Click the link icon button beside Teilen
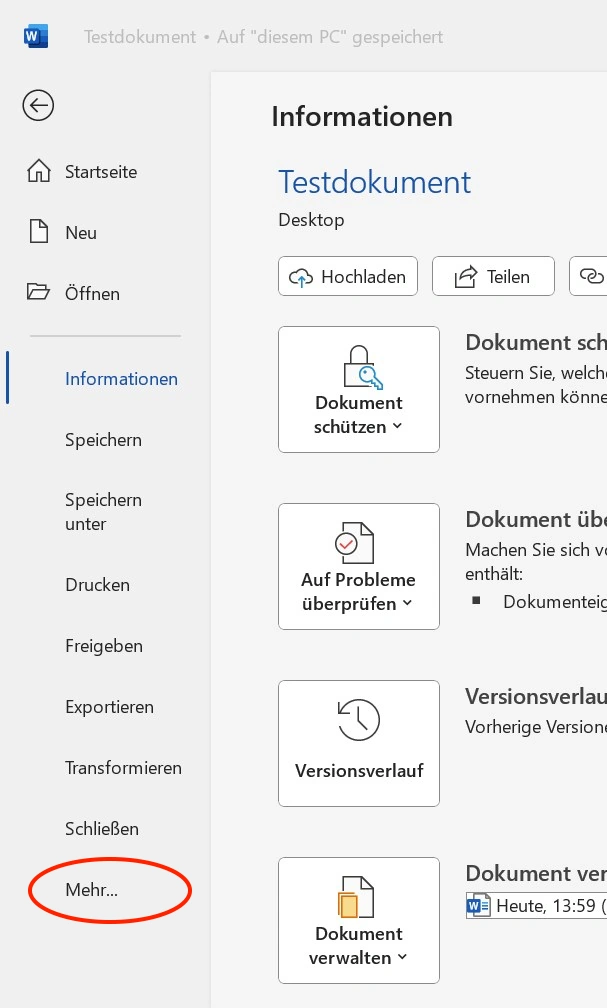 coord(592,277)
